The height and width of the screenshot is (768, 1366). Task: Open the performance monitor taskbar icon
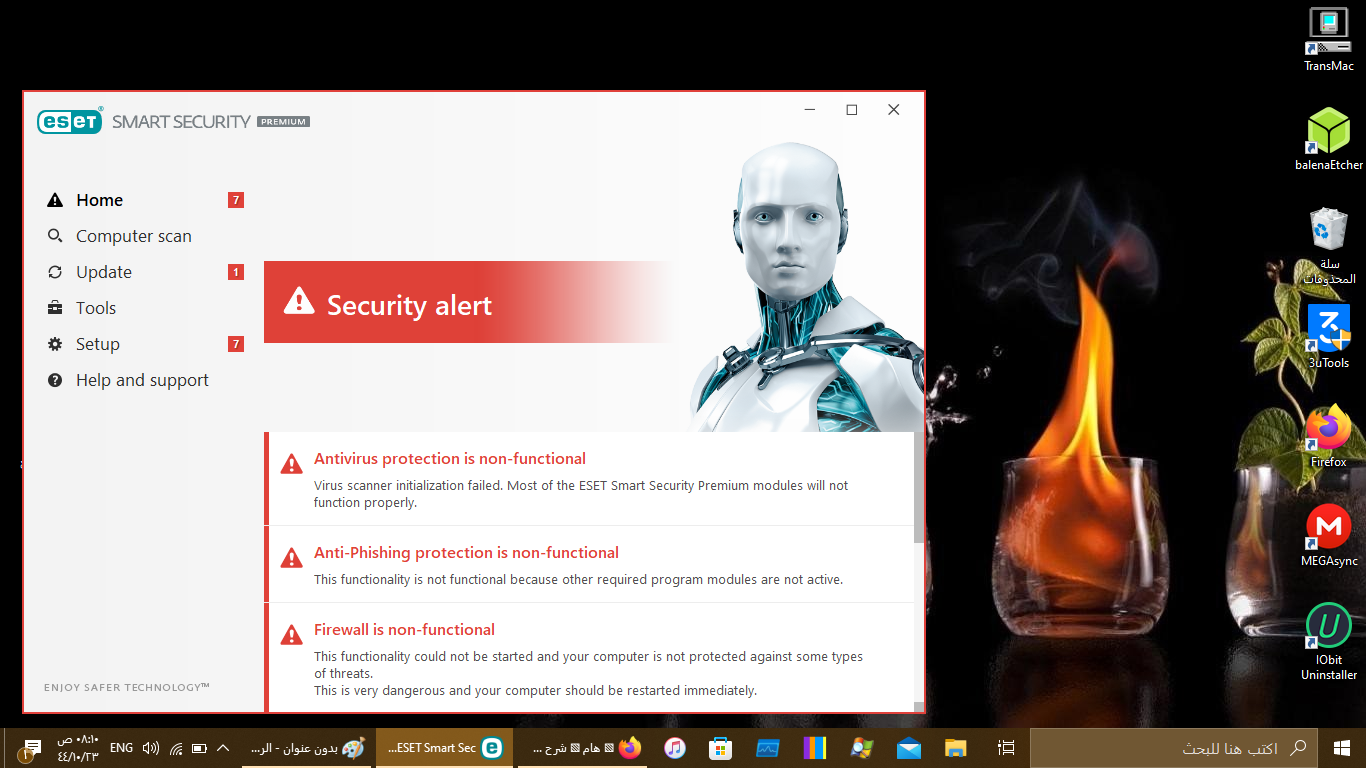(x=767, y=748)
